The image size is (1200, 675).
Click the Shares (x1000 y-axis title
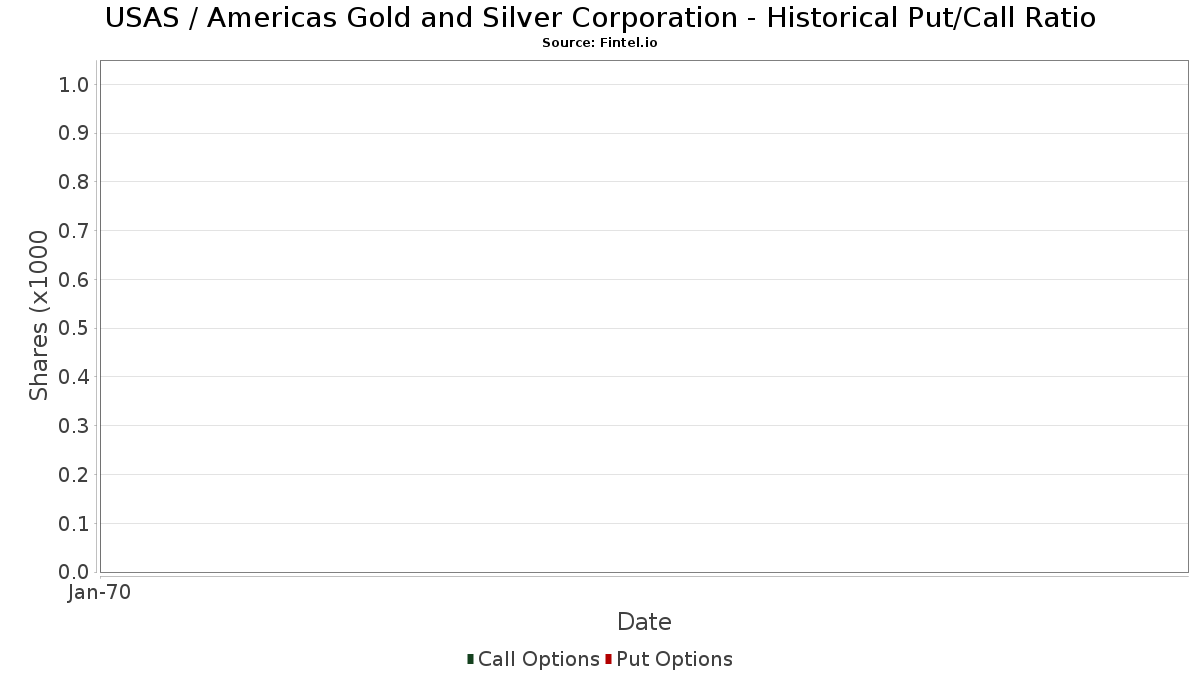[x=39, y=316]
